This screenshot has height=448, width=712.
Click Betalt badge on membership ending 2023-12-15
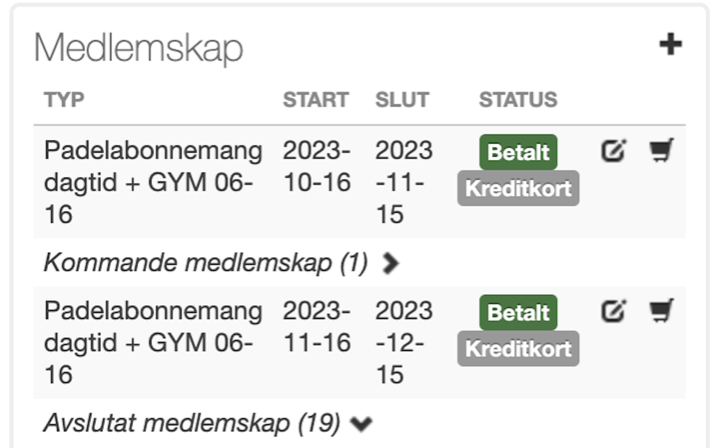[x=518, y=313]
